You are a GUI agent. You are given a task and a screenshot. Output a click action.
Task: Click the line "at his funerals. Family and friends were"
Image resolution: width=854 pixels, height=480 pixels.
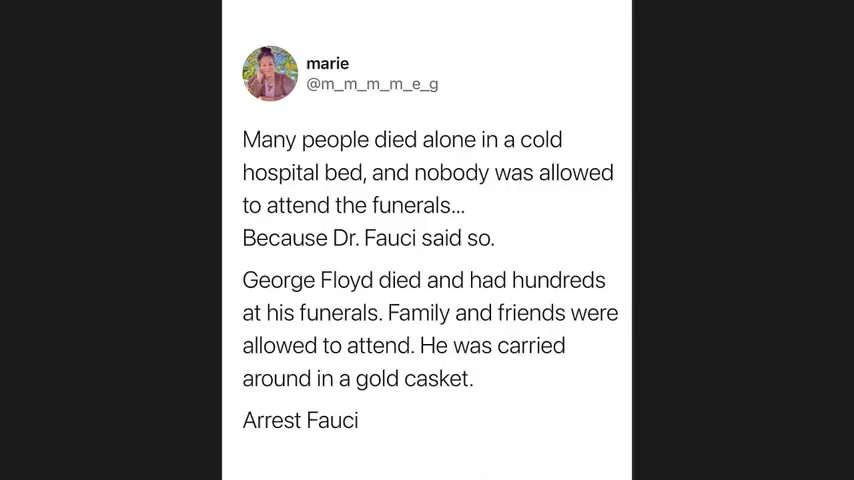430,313
